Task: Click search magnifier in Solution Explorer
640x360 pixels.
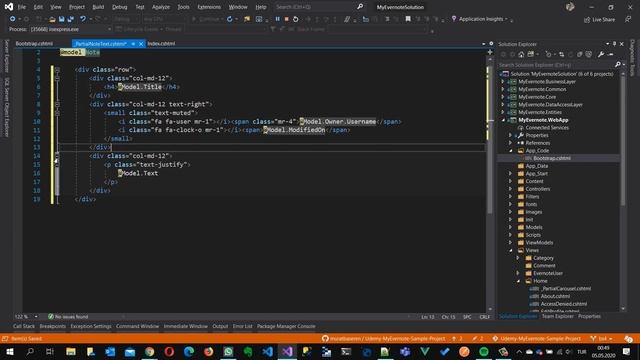Action: [618, 64]
